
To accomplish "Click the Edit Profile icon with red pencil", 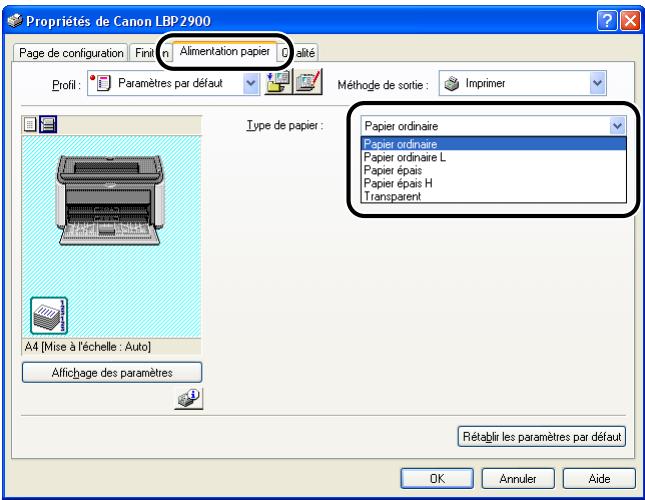I will (x=308, y=82).
